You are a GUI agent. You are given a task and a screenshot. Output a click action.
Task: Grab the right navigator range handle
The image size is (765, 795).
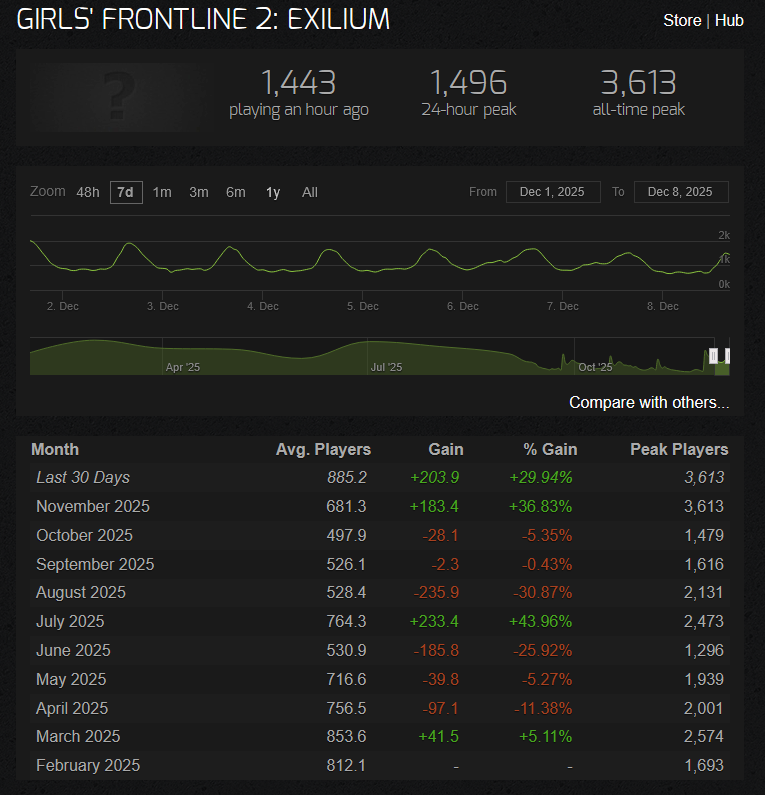pyautogui.click(x=728, y=356)
